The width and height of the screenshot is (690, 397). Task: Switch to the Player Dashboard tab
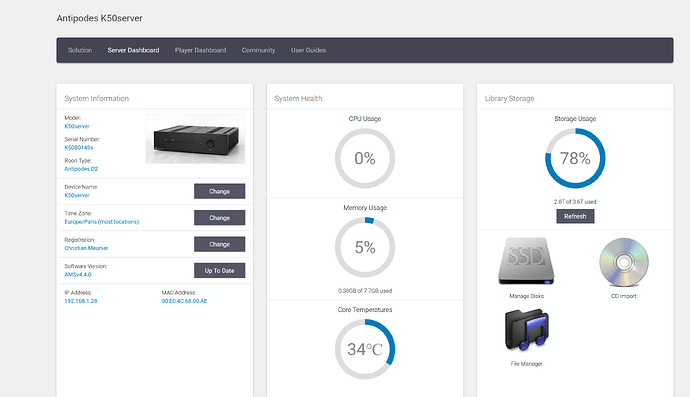pyautogui.click(x=200, y=50)
